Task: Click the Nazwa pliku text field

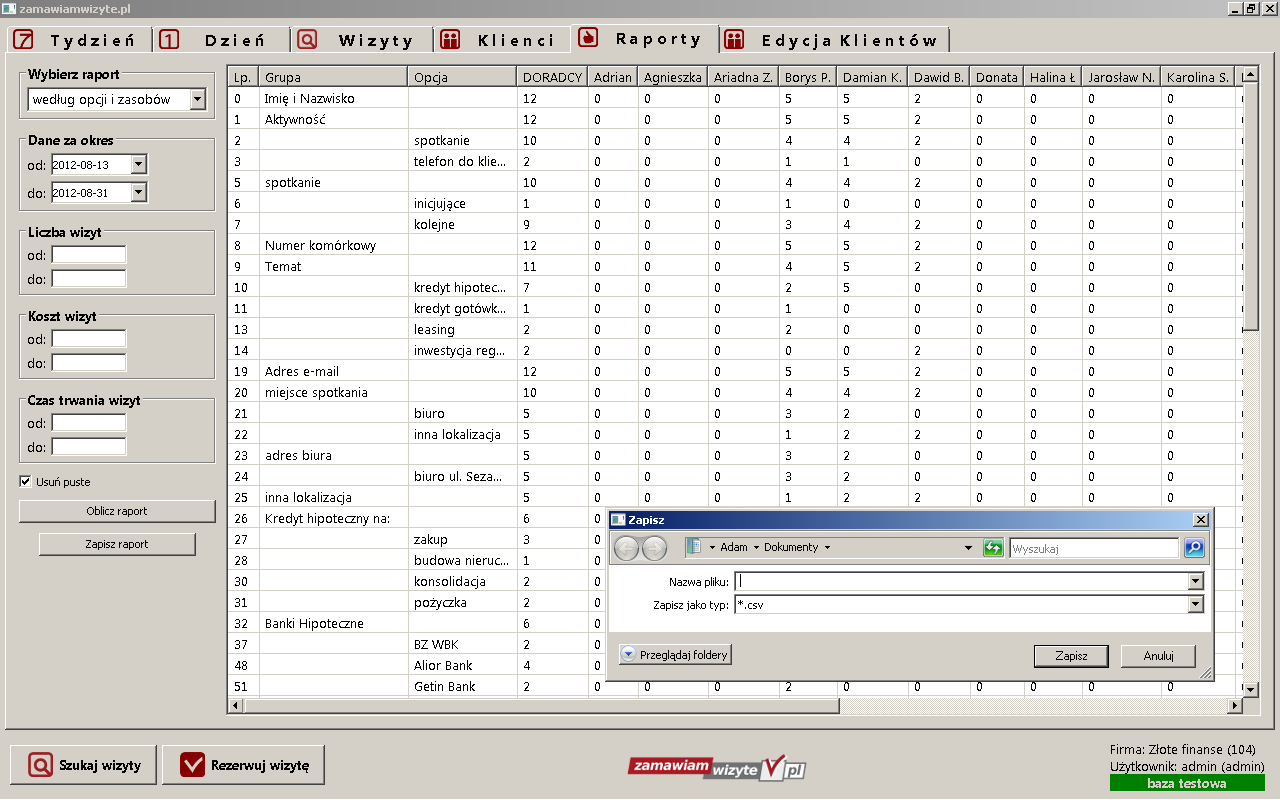Action: point(961,581)
